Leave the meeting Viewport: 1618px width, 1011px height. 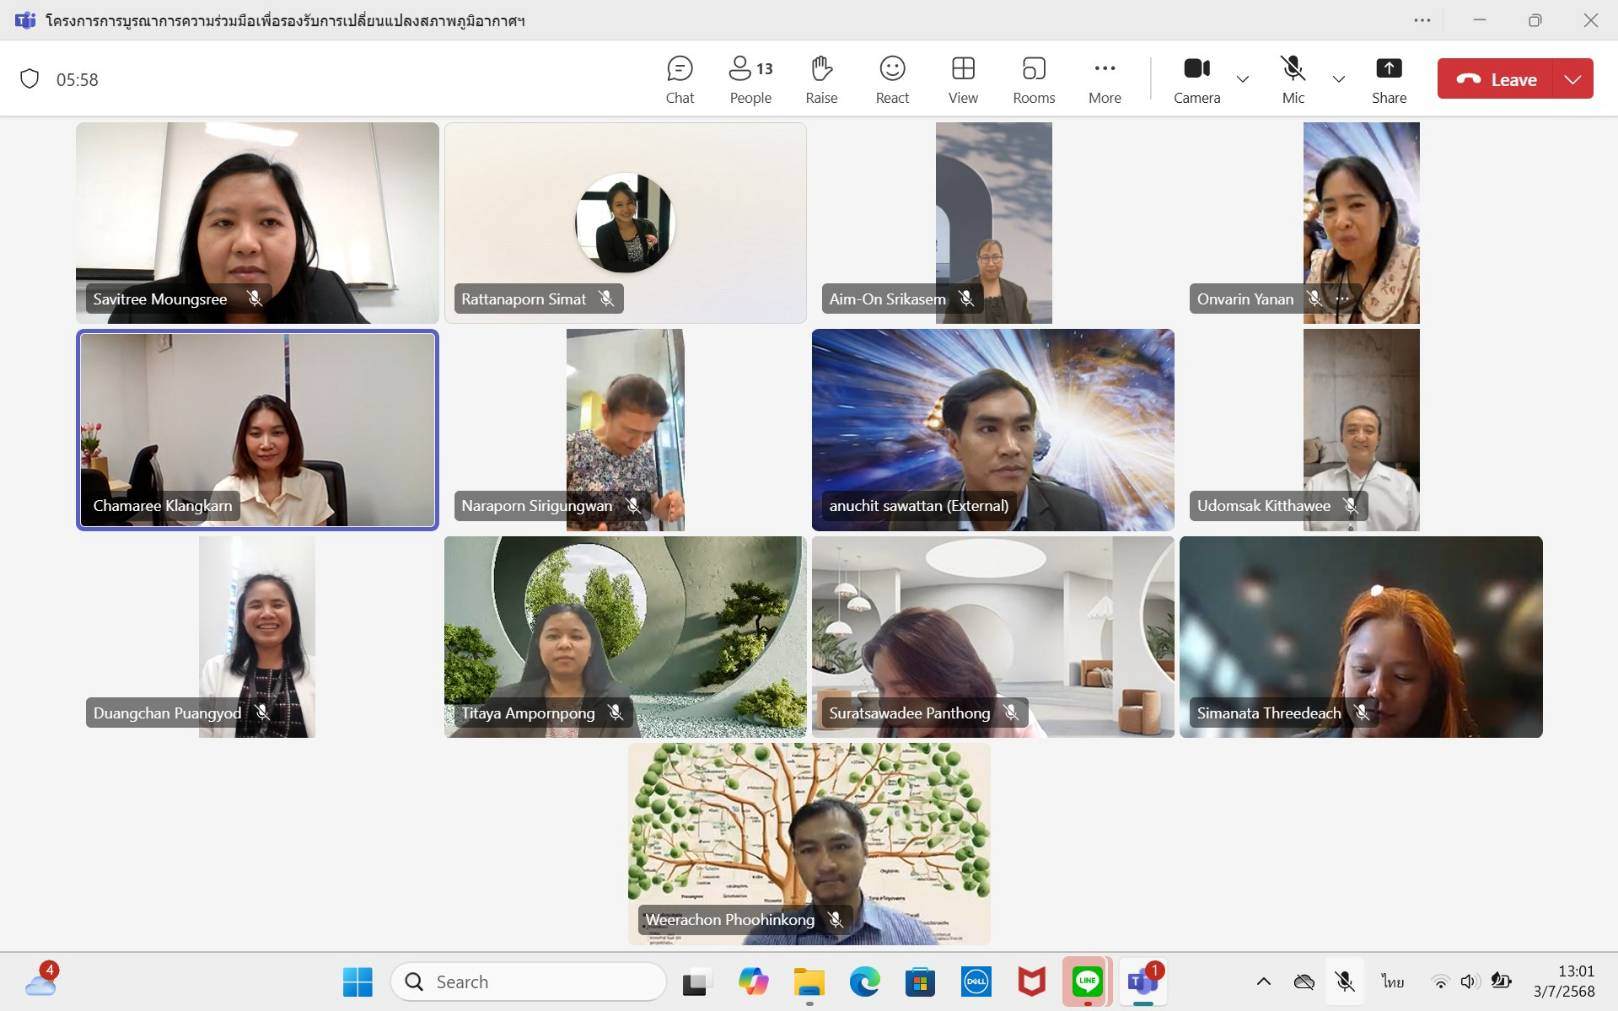(1496, 79)
